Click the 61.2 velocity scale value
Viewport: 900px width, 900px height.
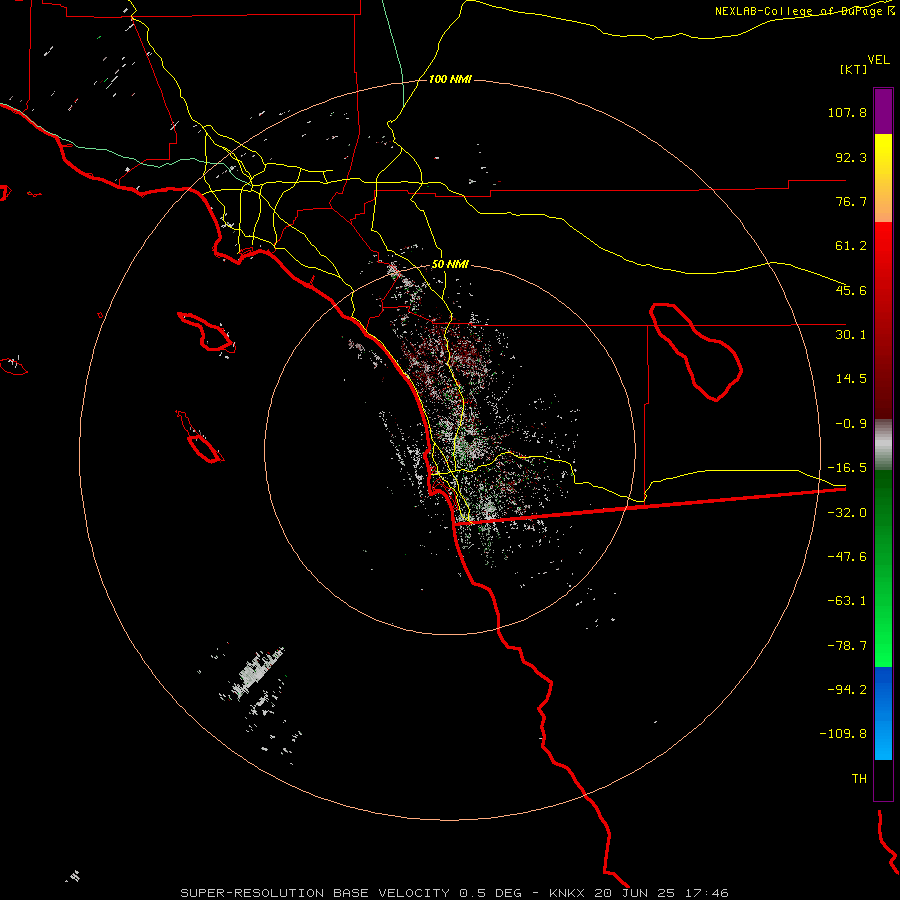point(851,246)
